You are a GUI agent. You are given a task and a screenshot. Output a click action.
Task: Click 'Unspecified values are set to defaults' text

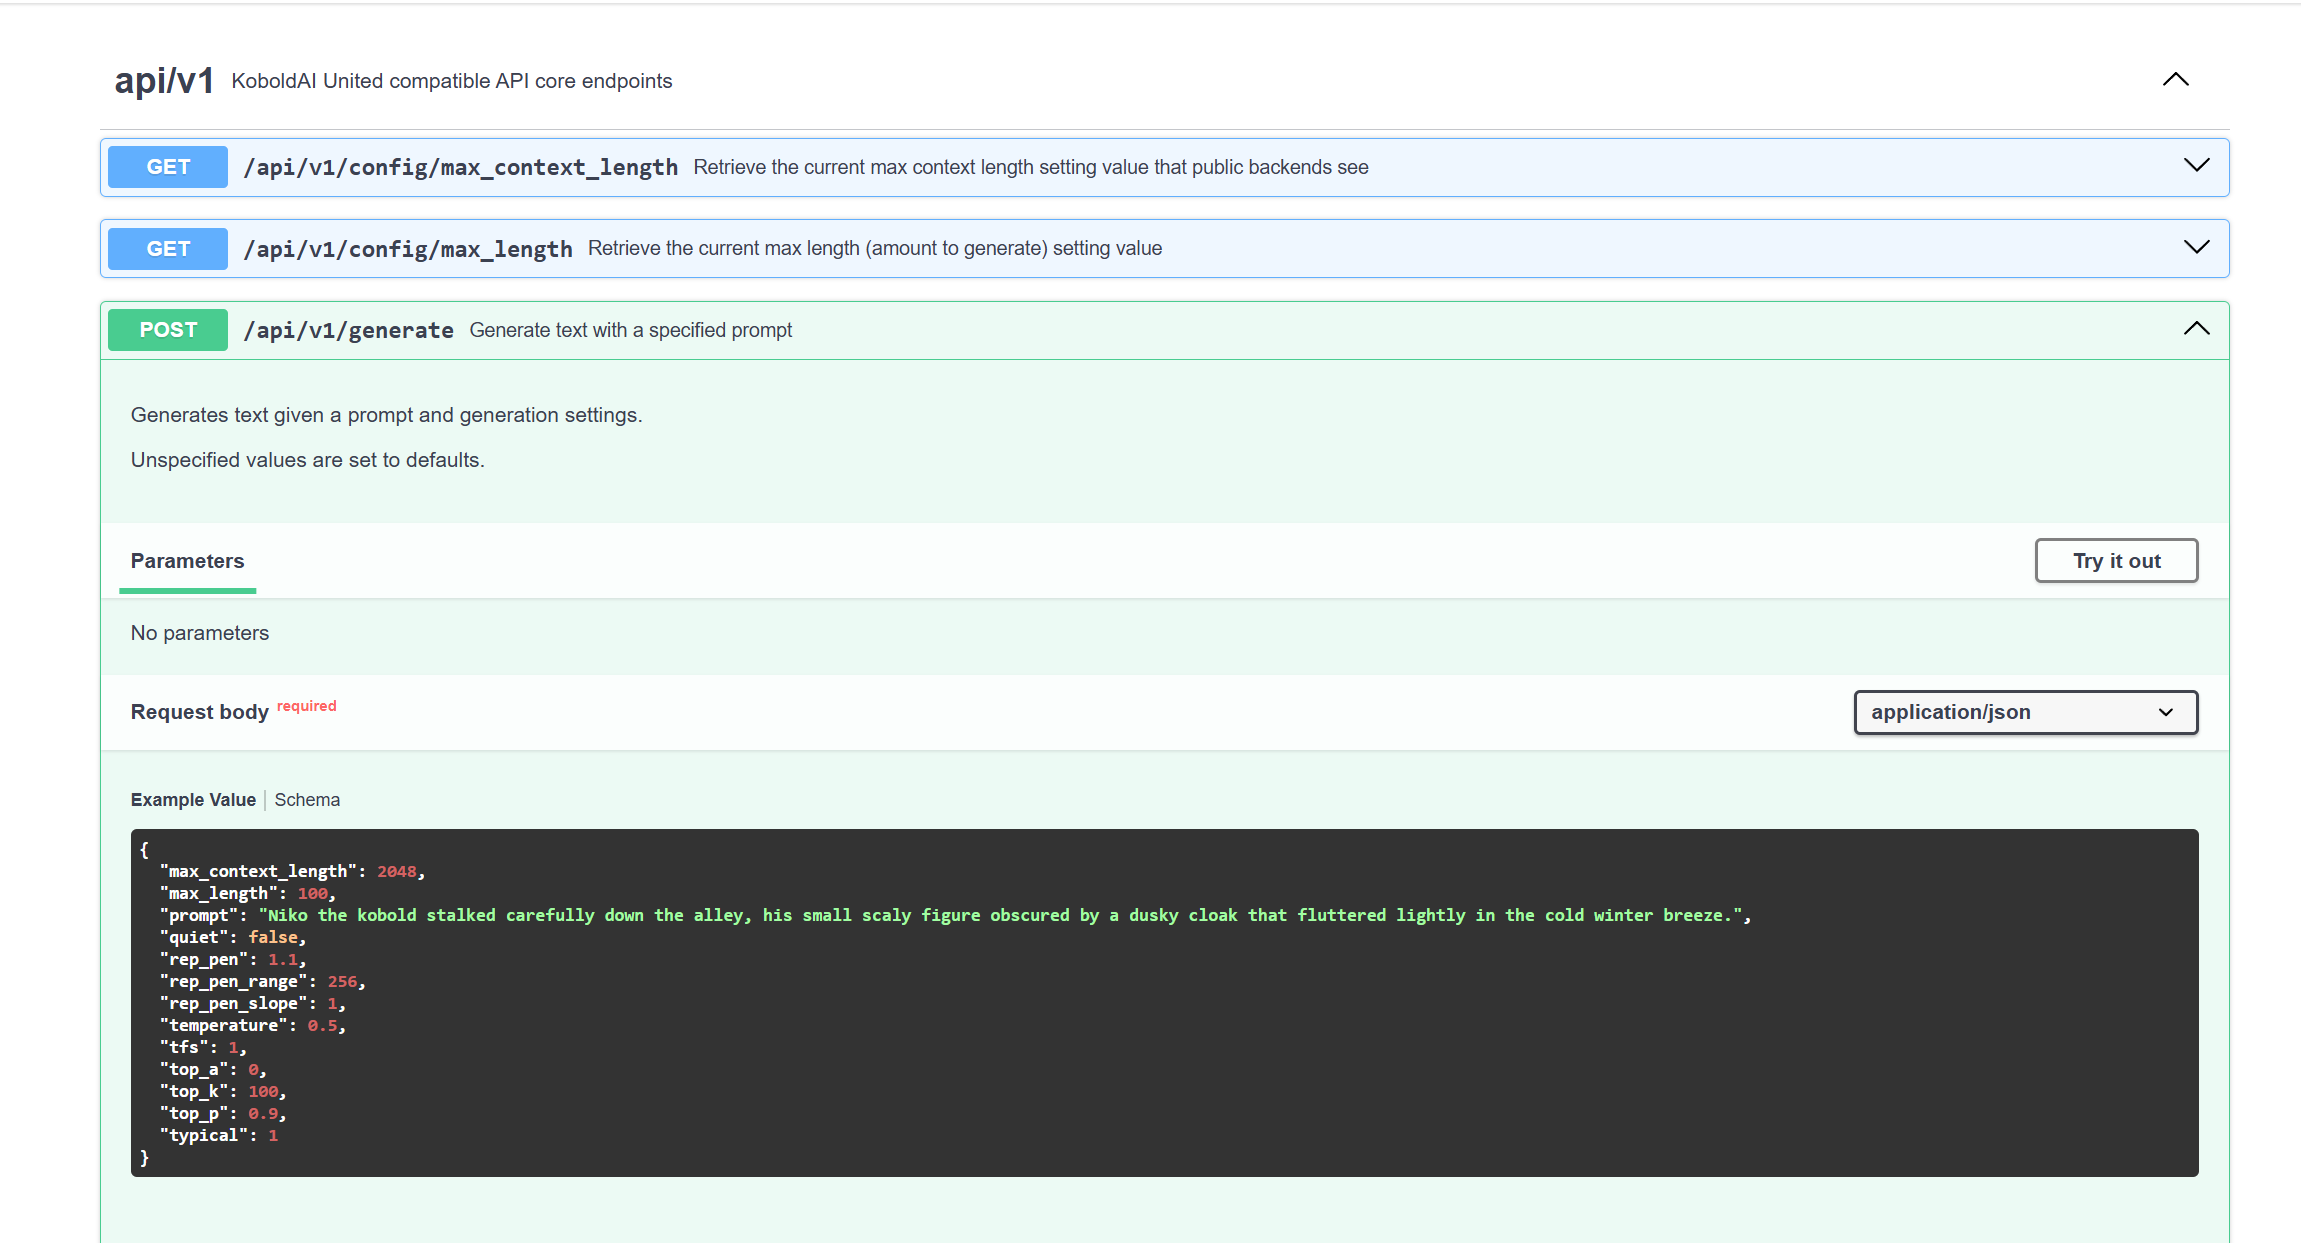(x=307, y=460)
